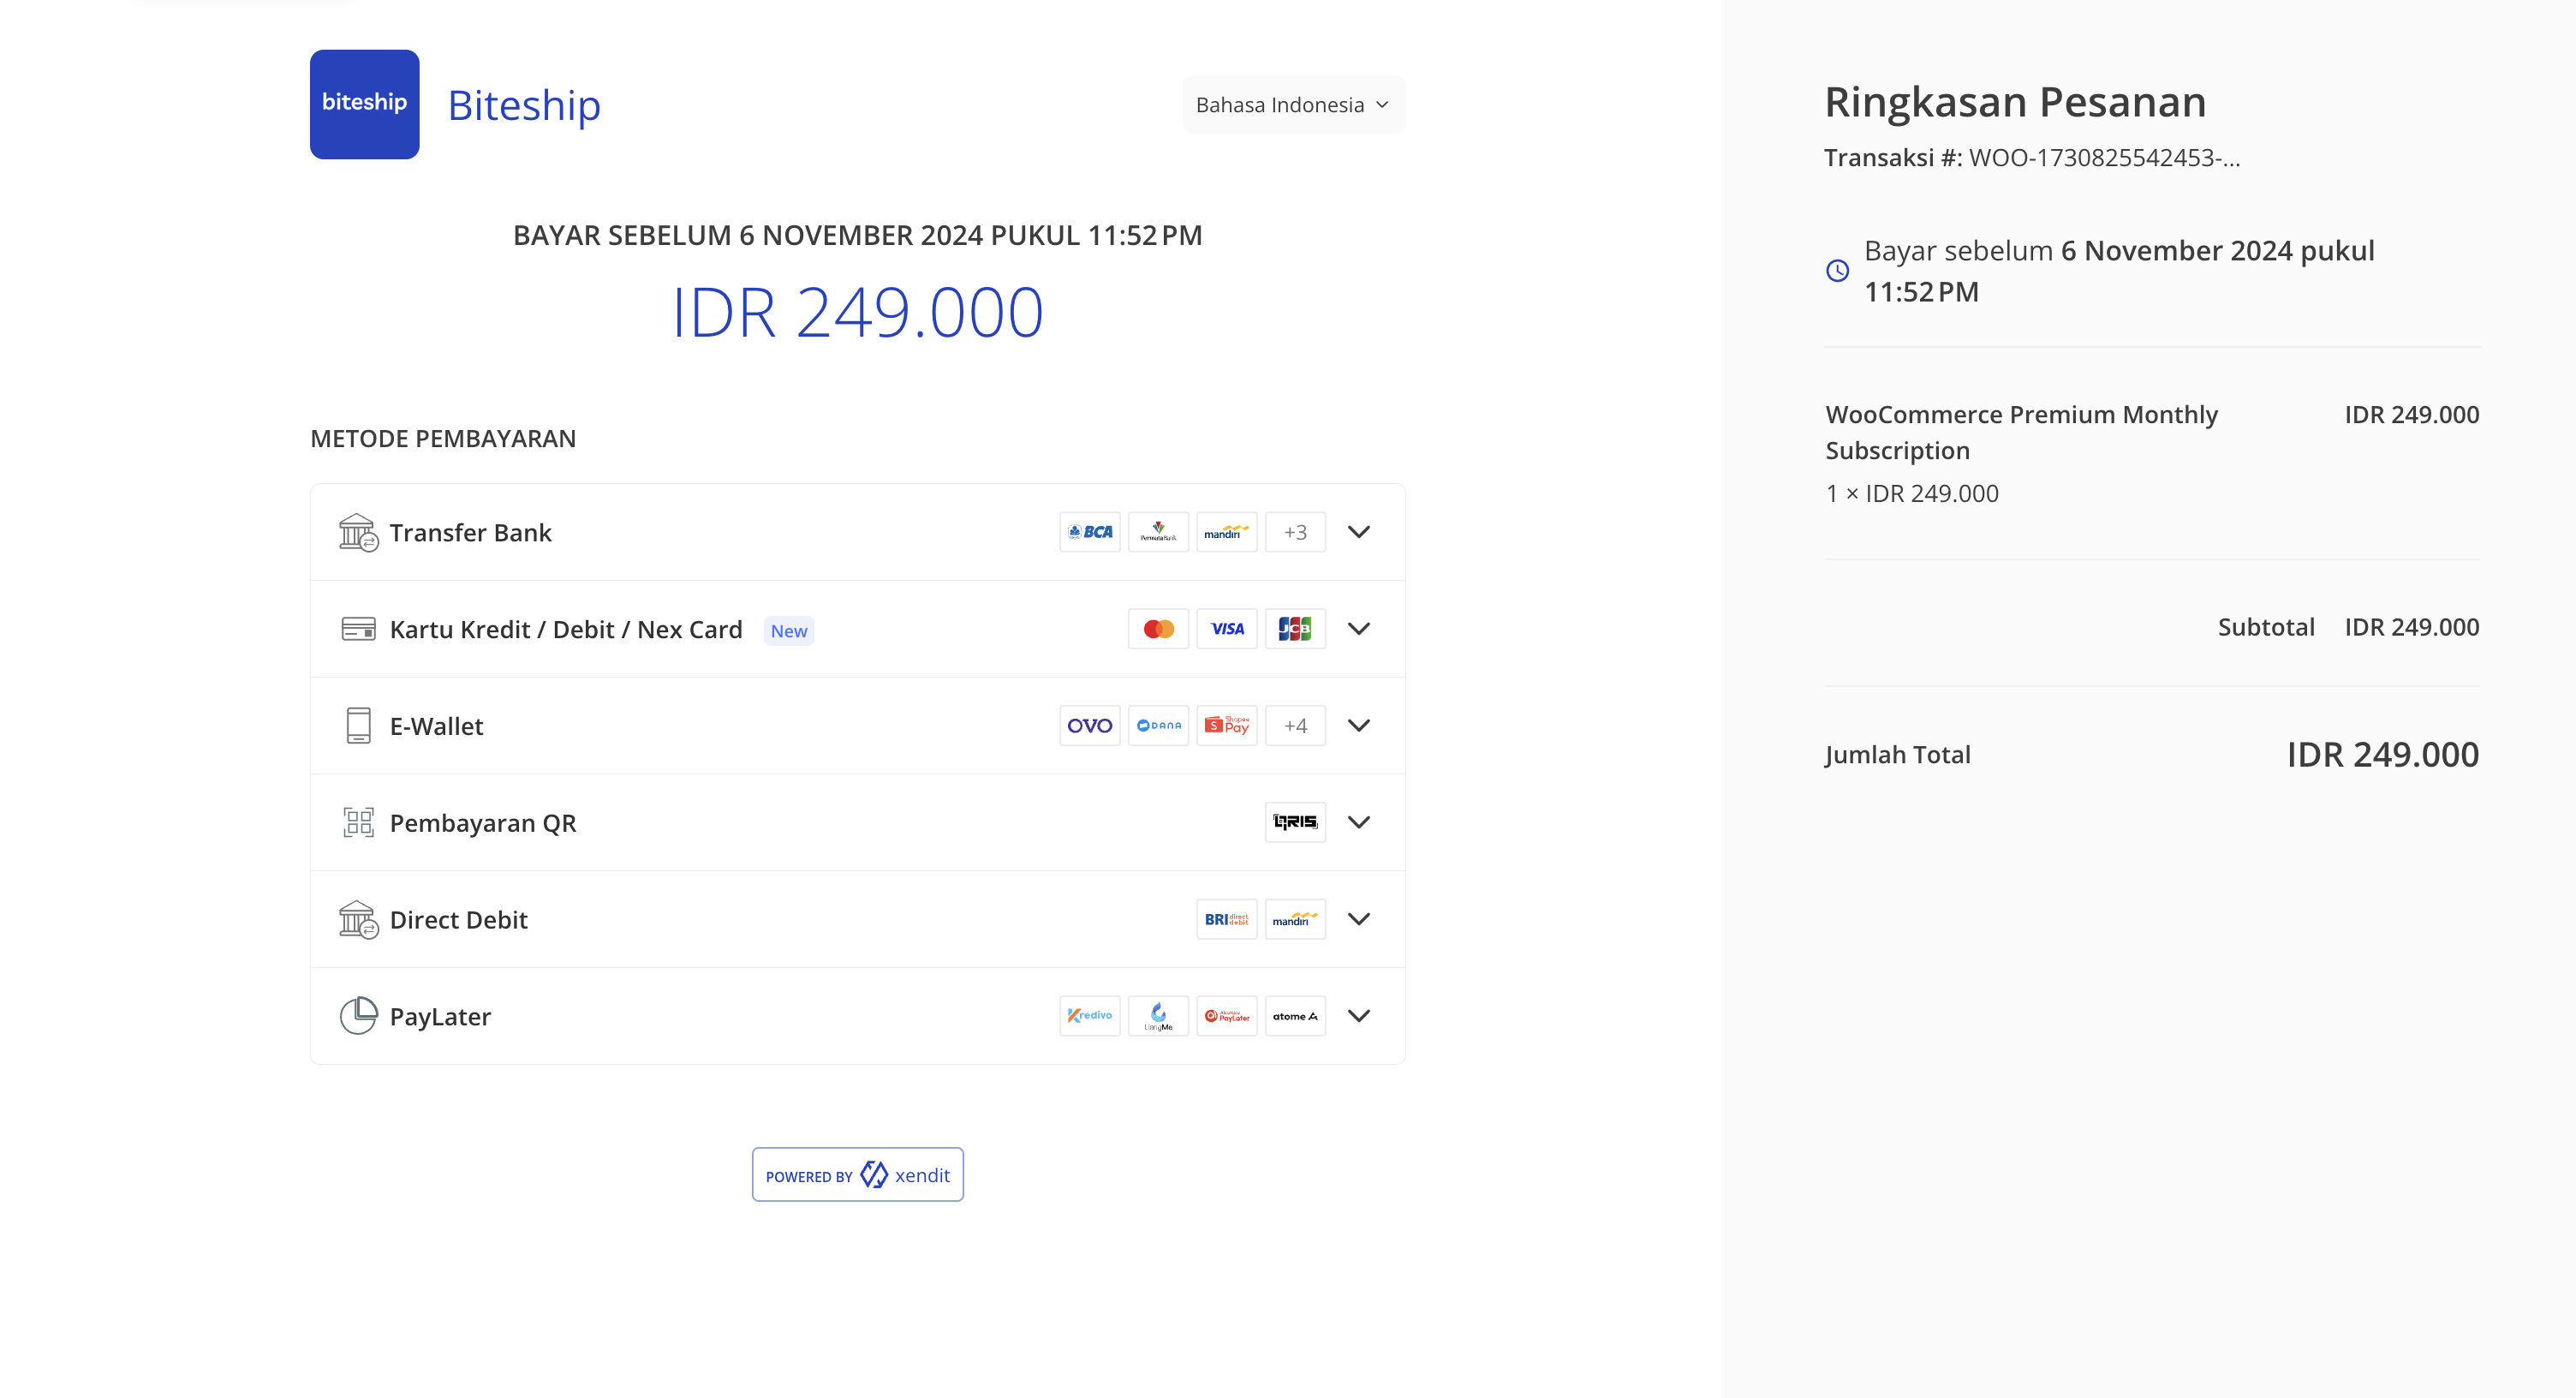The height and width of the screenshot is (1398, 2576).
Task: Click the JCB card logo
Action: click(x=1294, y=629)
